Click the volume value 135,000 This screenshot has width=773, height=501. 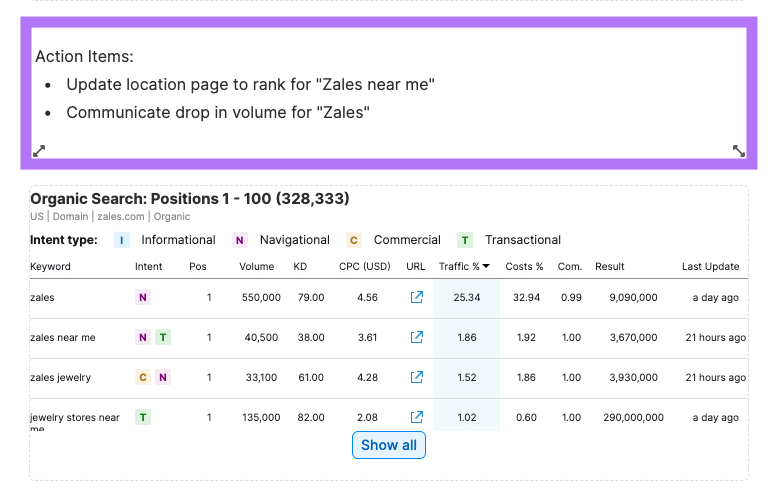coord(261,417)
